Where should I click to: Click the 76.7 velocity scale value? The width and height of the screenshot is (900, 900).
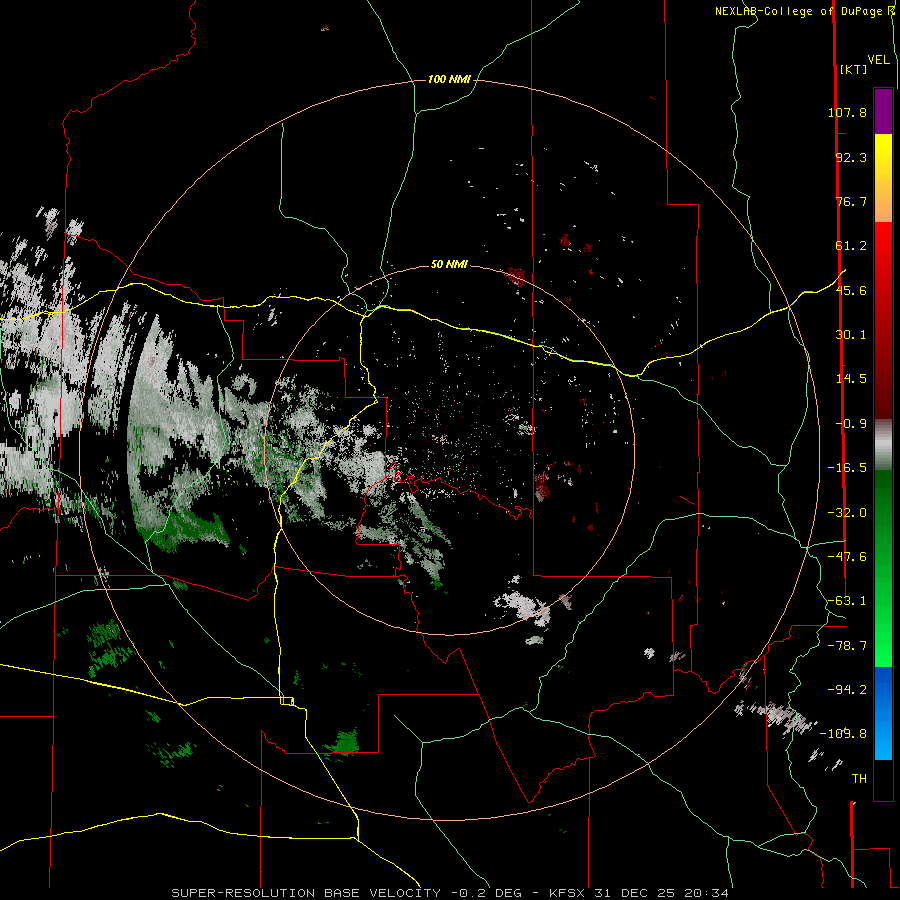(x=851, y=201)
